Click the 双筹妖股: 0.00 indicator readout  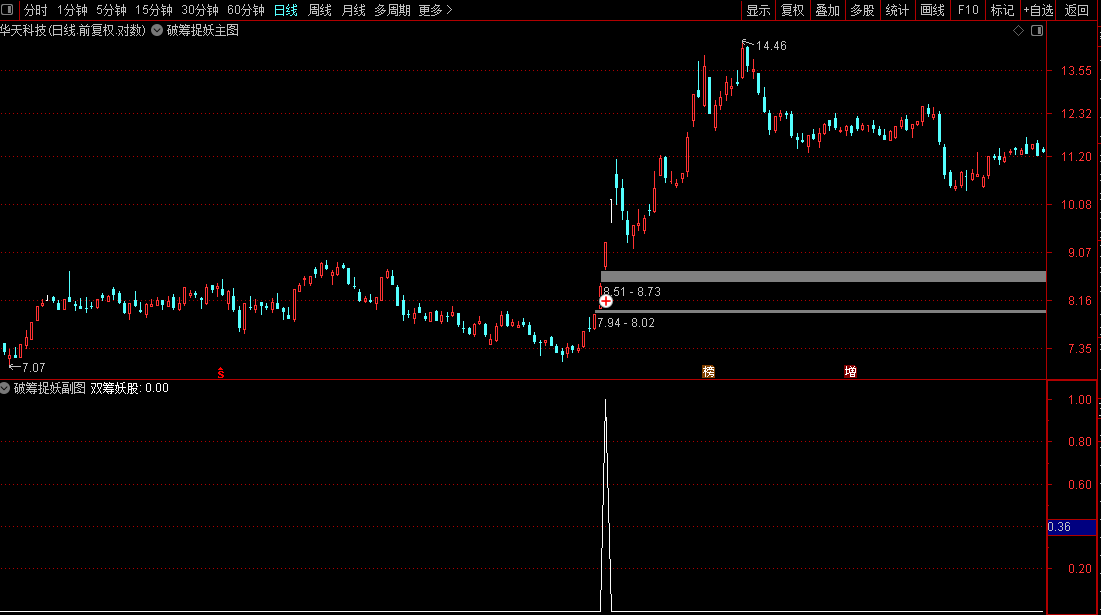click(x=129, y=388)
